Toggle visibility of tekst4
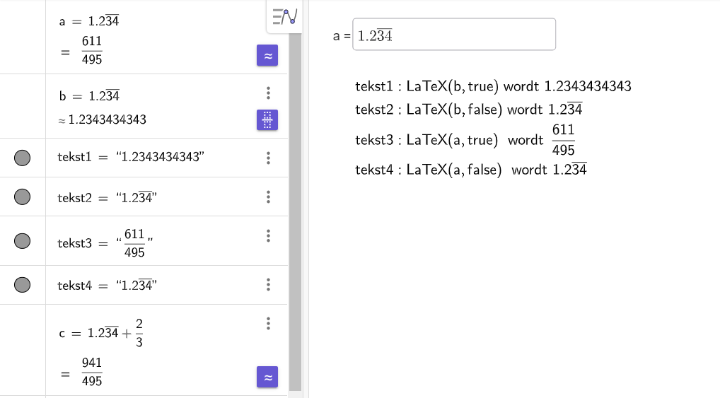 click(x=22, y=285)
